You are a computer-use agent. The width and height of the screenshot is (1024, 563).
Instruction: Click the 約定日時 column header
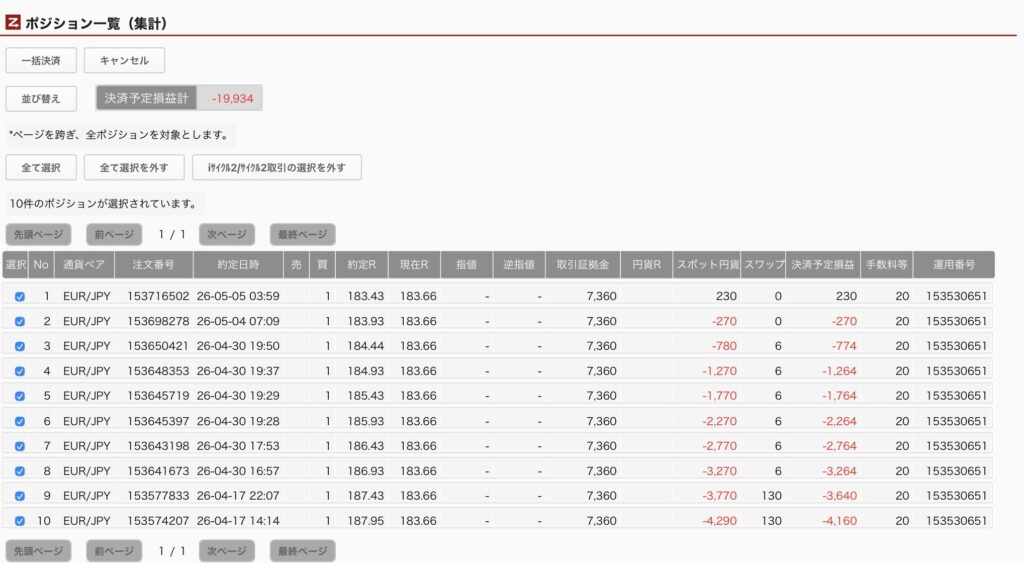pyautogui.click(x=238, y=265)
